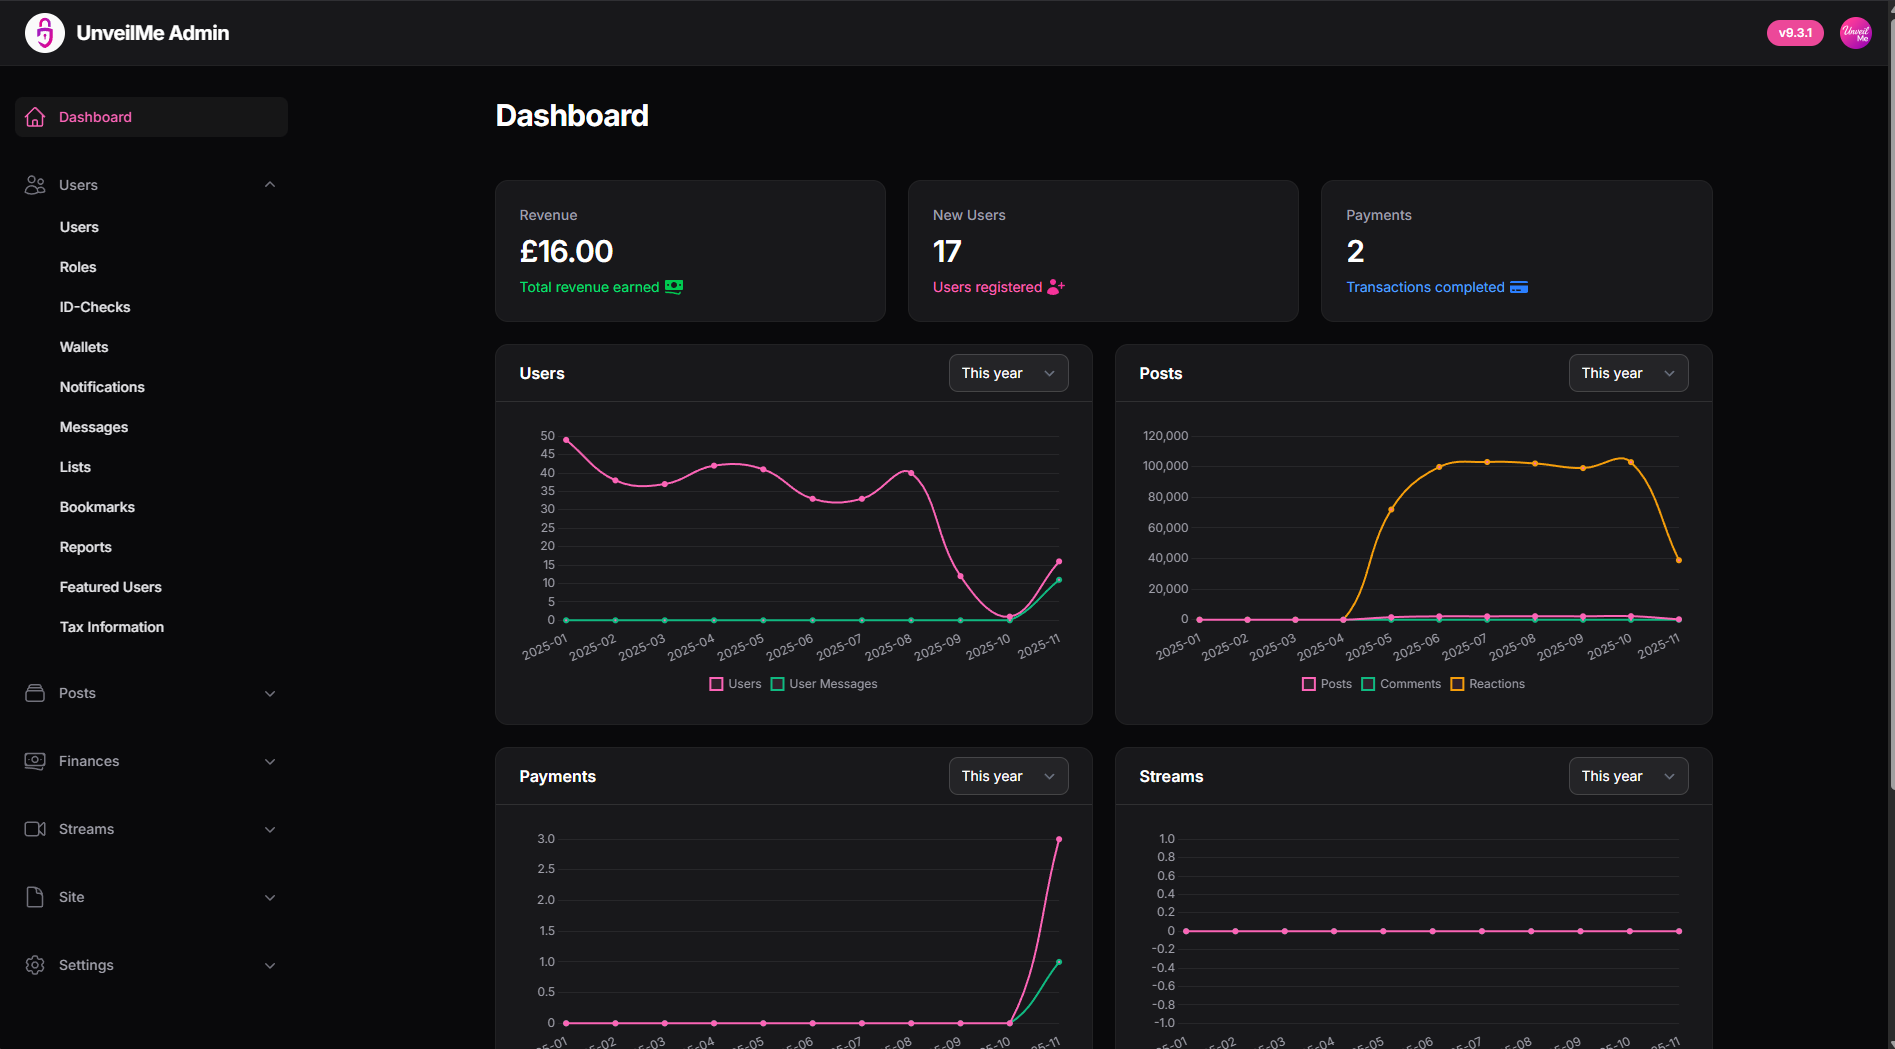Click the Transactions completed link

(x=1425, y=287)
